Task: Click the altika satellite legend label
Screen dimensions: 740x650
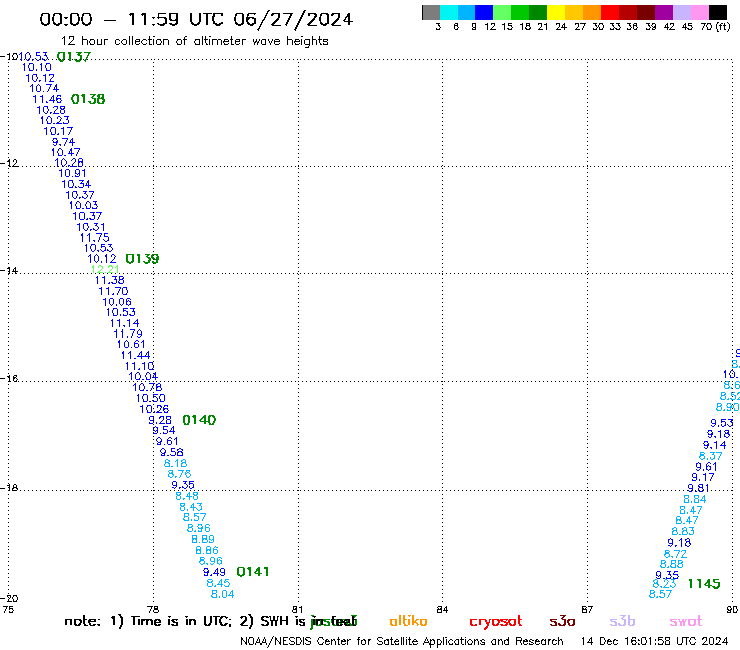Action: tap(408, 621)
